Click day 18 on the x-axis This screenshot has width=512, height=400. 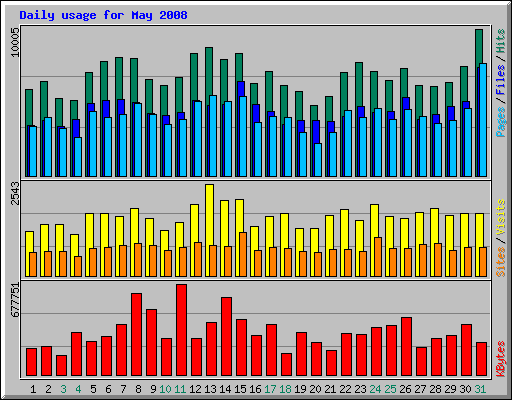(x=285, y=389)
